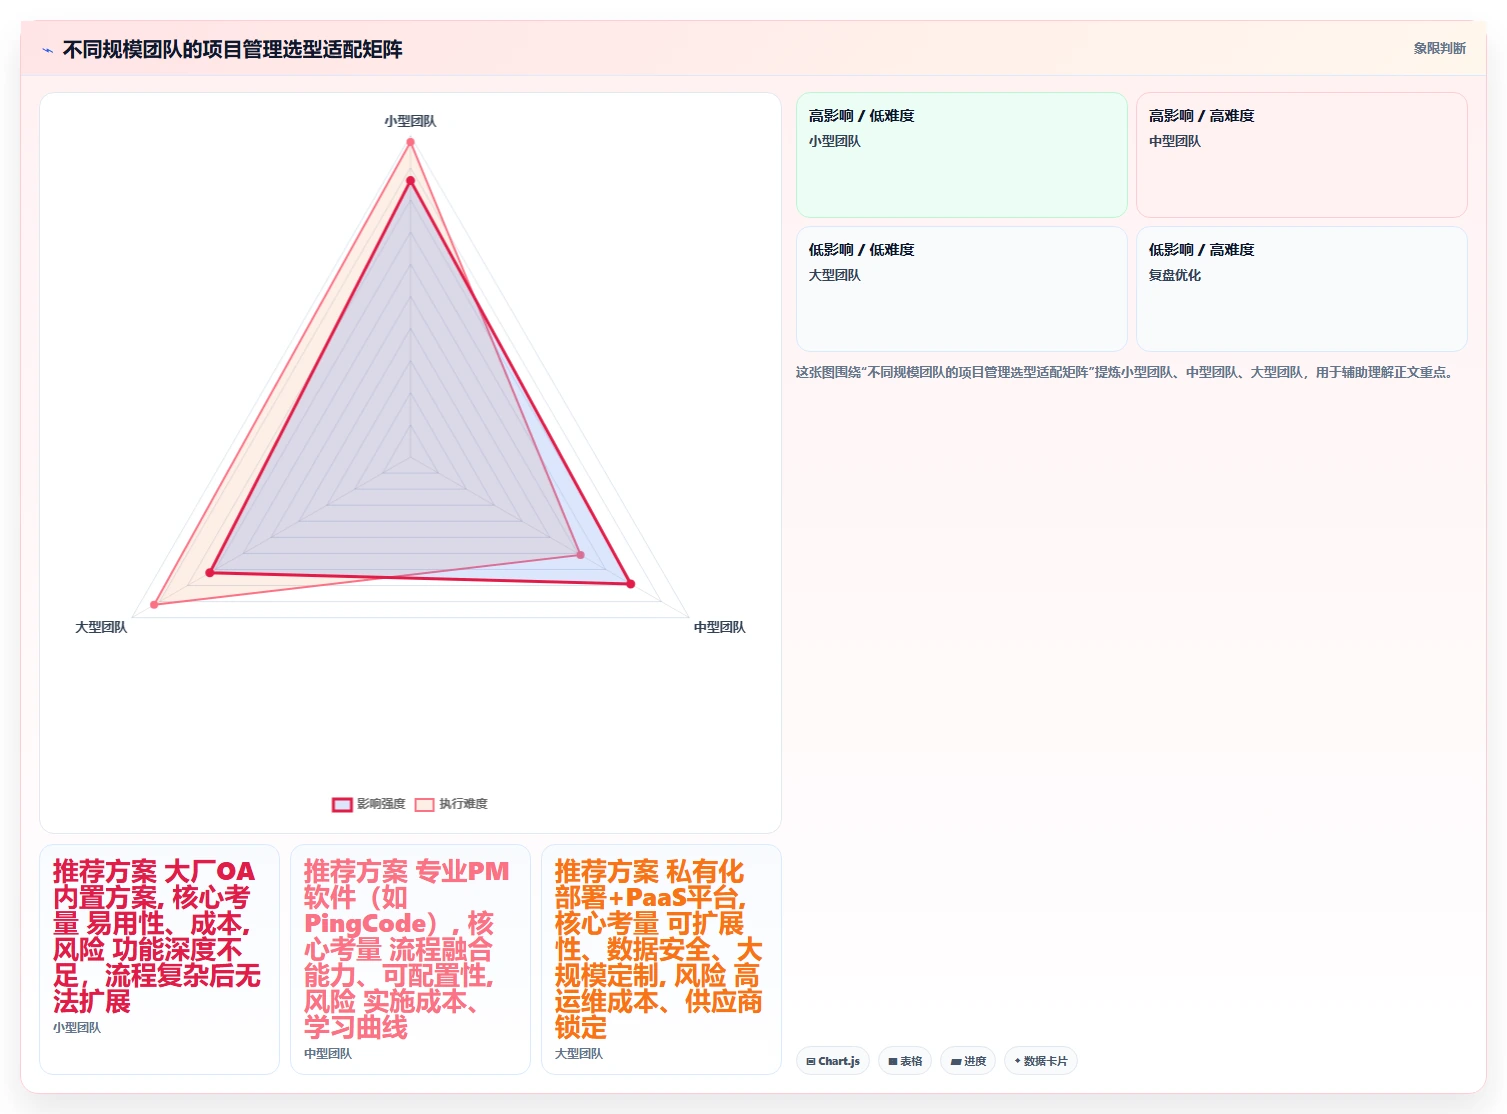Toggle the 影响强度 legend item

369,804
